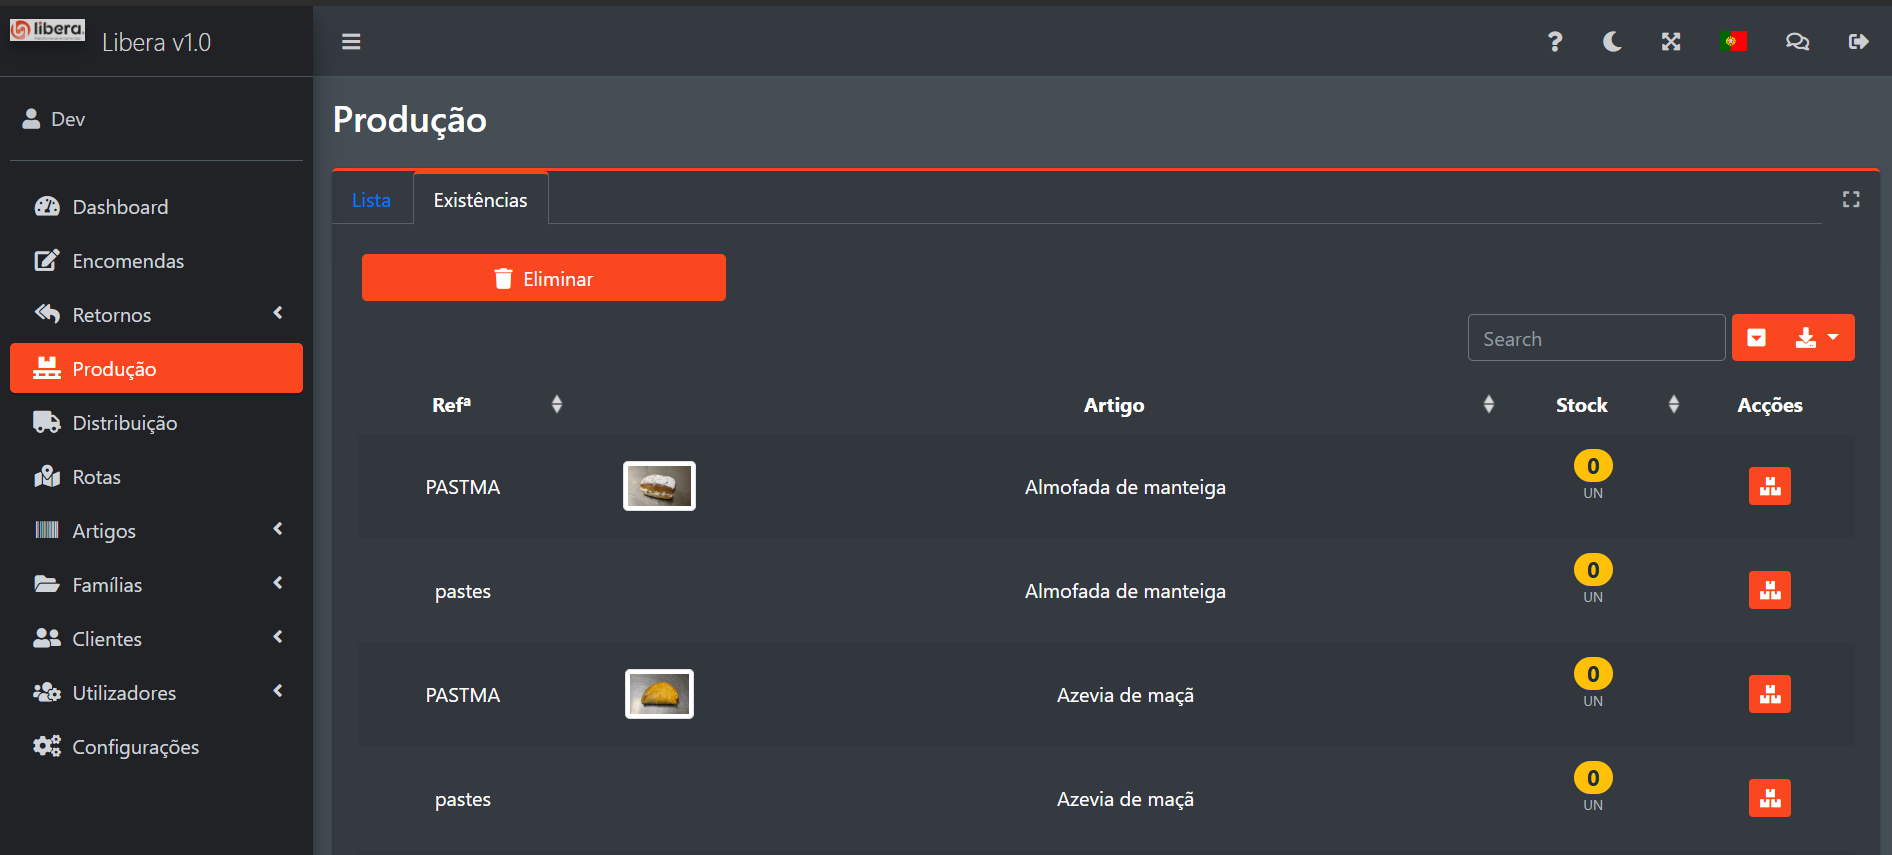This screenshot has height=855, width=1892.
Task: Open the chat messages icon
Action: pos(1797,42)
